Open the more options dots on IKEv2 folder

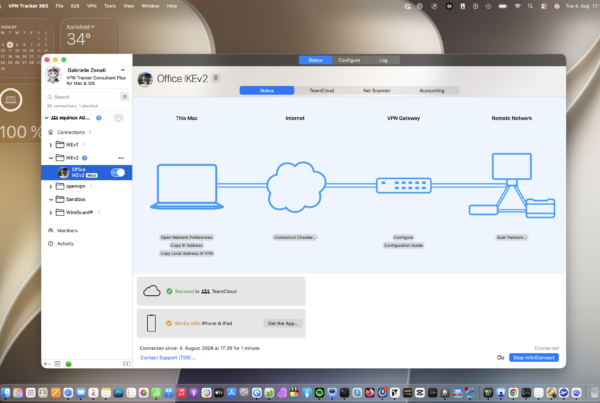pos(121,158)
